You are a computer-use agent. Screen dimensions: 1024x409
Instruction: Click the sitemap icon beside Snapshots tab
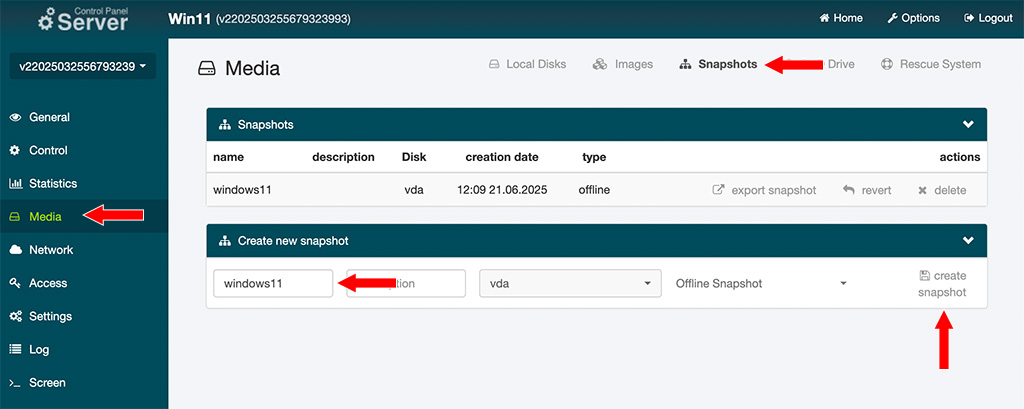click(x=685, y=65)
